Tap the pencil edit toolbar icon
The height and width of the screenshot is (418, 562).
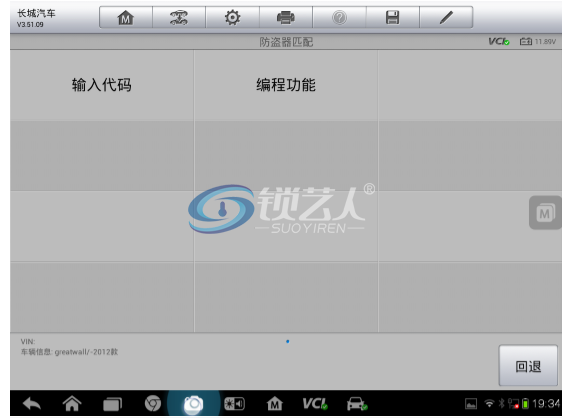tap(446, 17)
